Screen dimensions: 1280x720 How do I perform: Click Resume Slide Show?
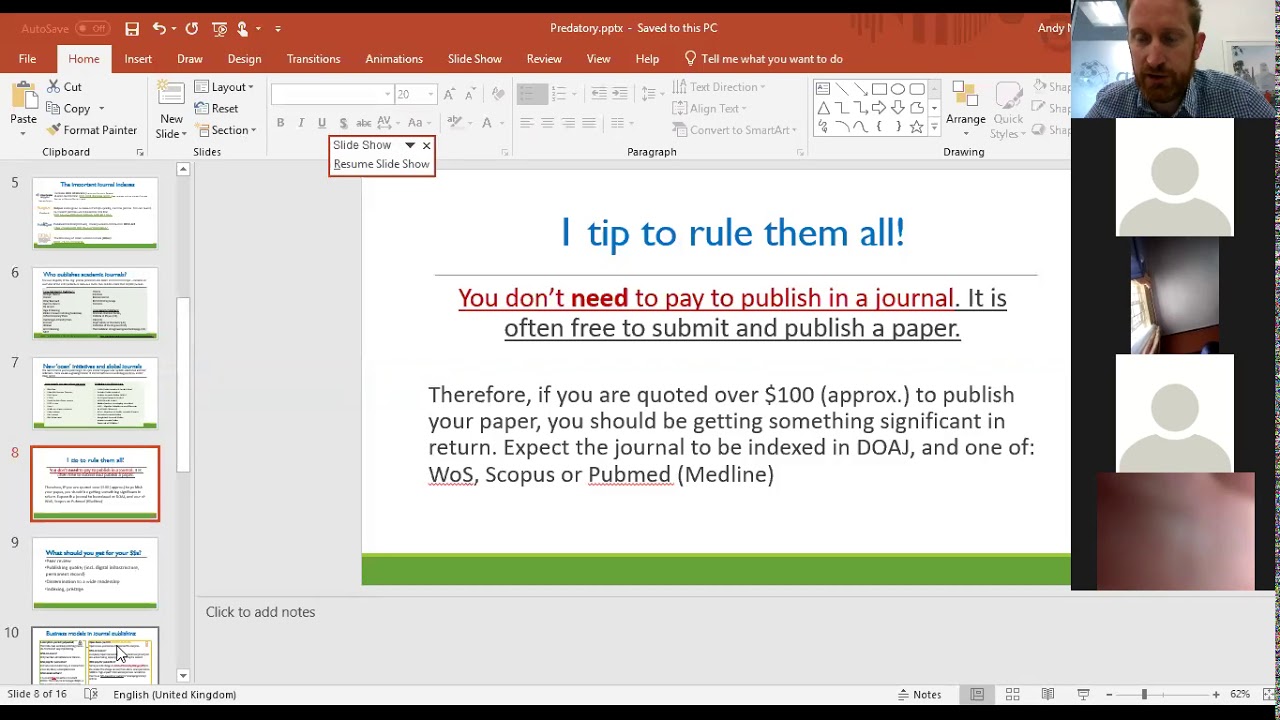381,164
